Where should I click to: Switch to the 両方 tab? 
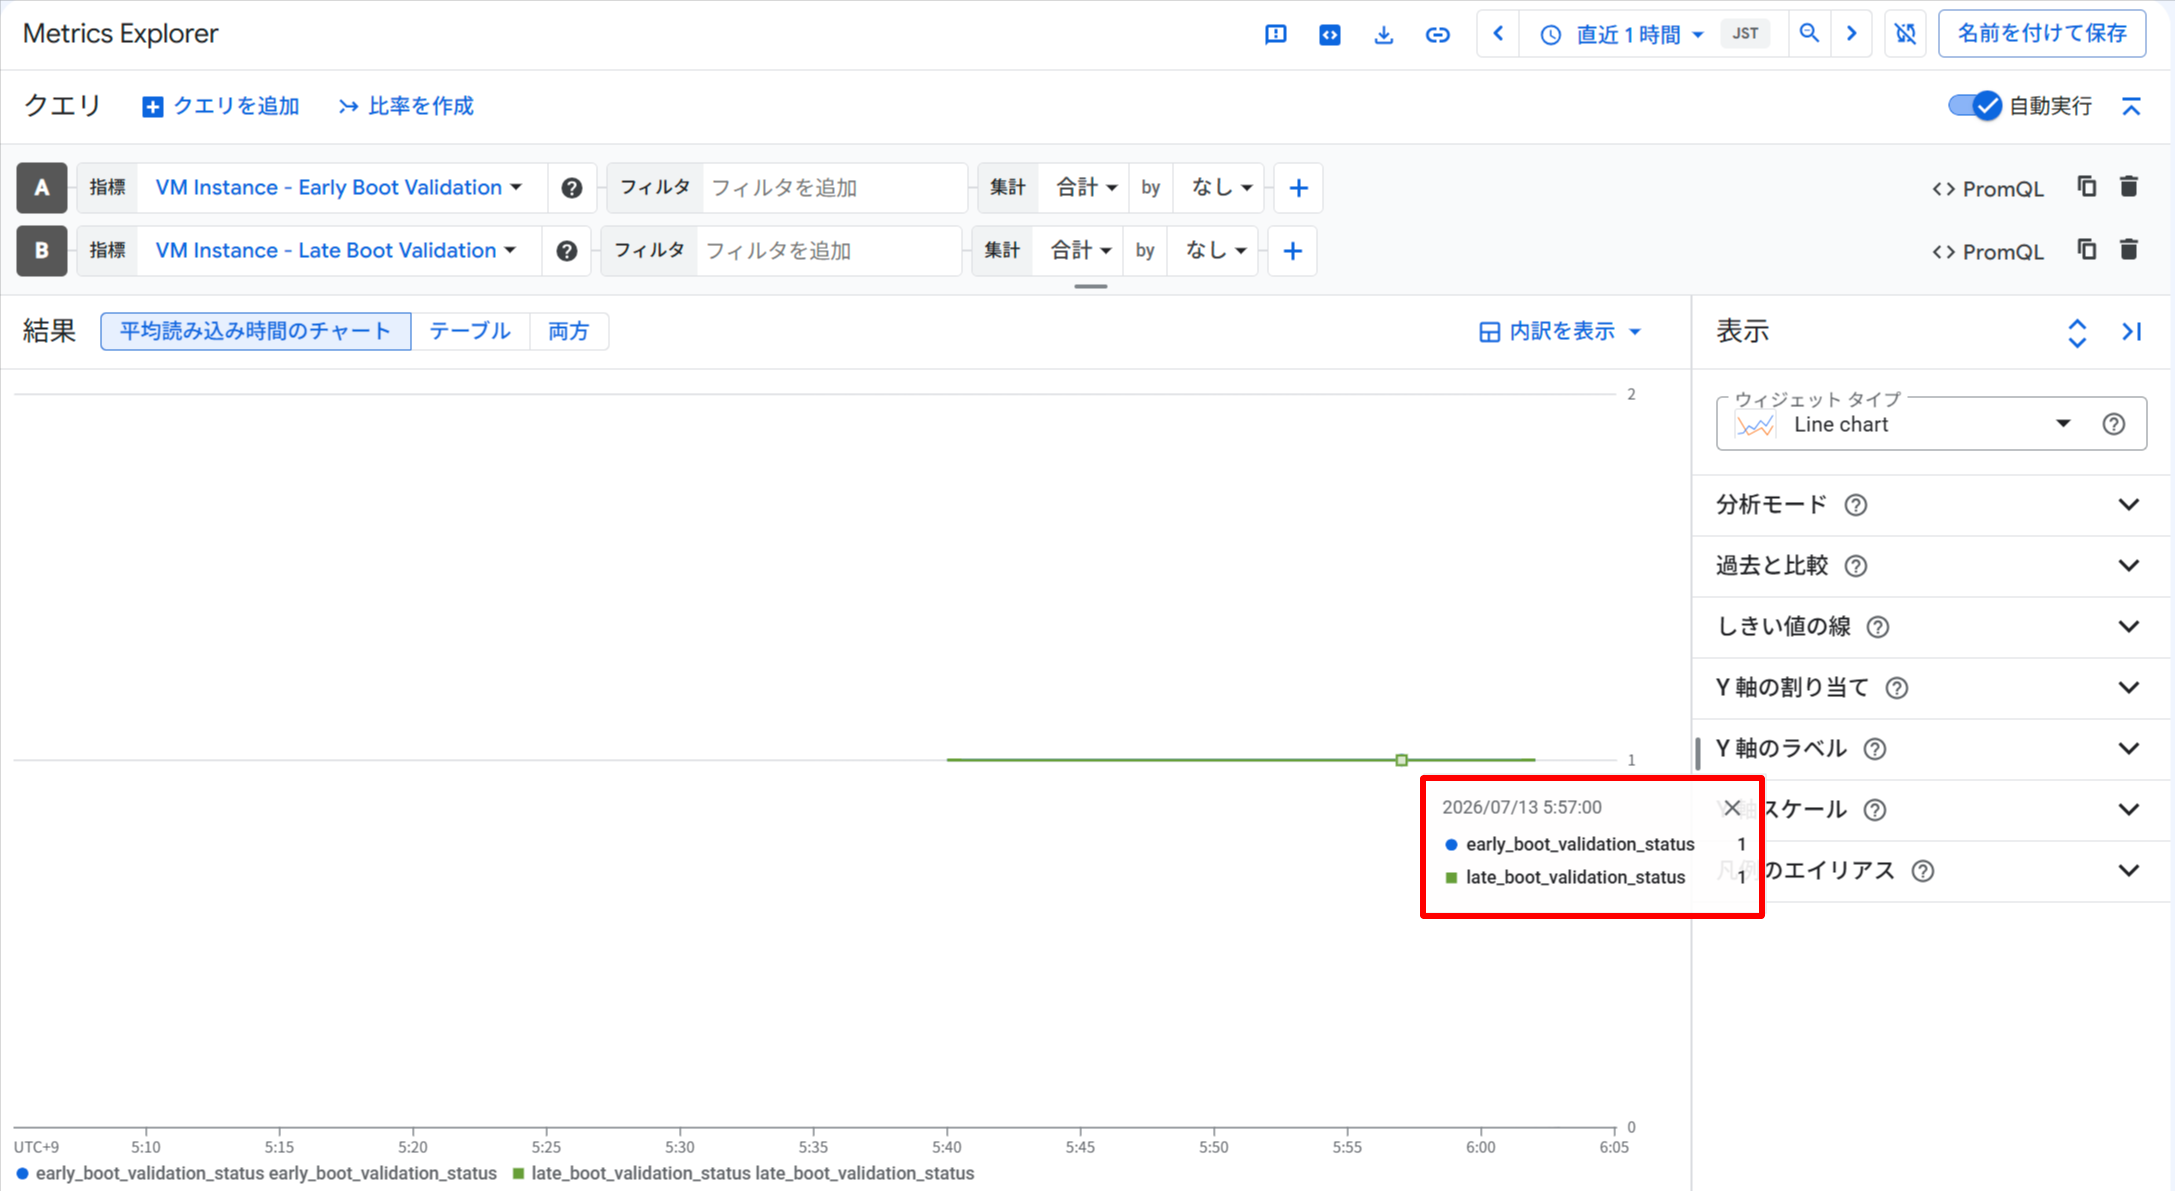coord(568,331)
